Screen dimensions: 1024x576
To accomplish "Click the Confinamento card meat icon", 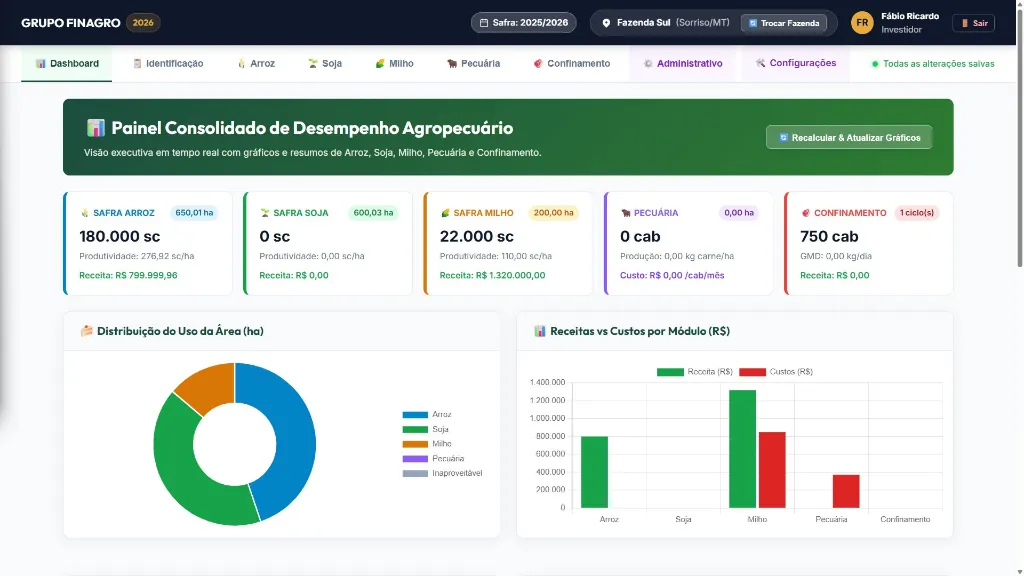I will 806,213.
